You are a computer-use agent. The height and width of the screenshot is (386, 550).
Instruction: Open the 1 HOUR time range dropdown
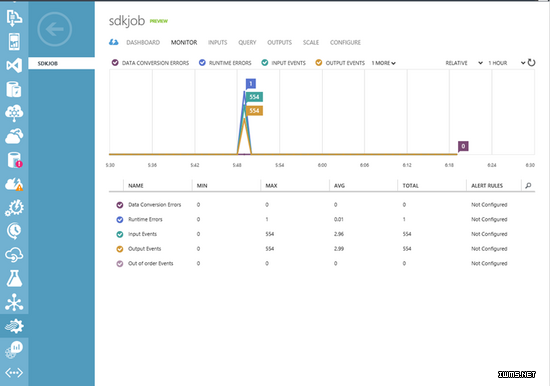click(507, 63)
